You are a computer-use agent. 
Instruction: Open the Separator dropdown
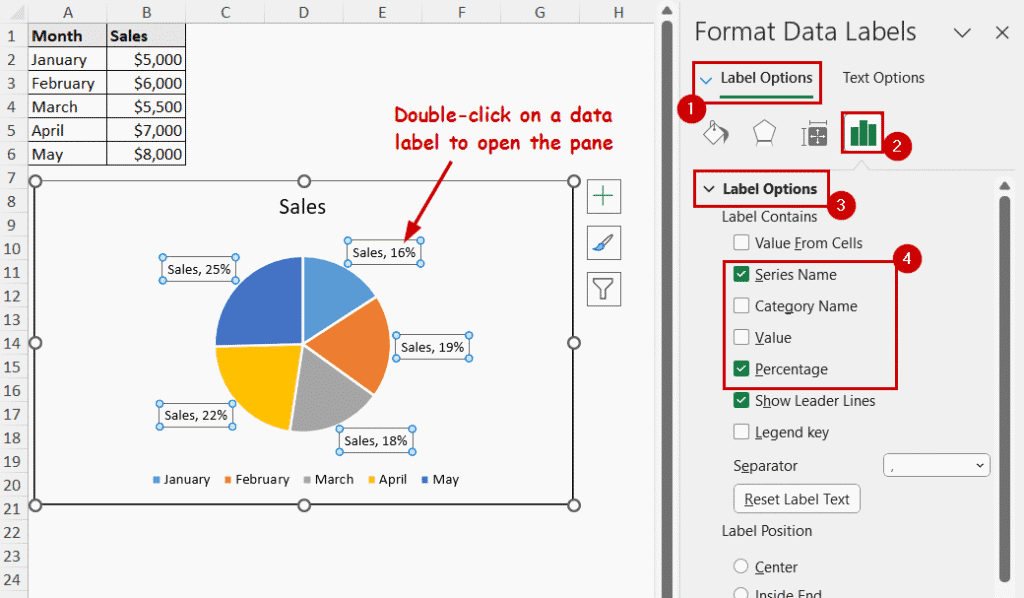coord(936,464)
